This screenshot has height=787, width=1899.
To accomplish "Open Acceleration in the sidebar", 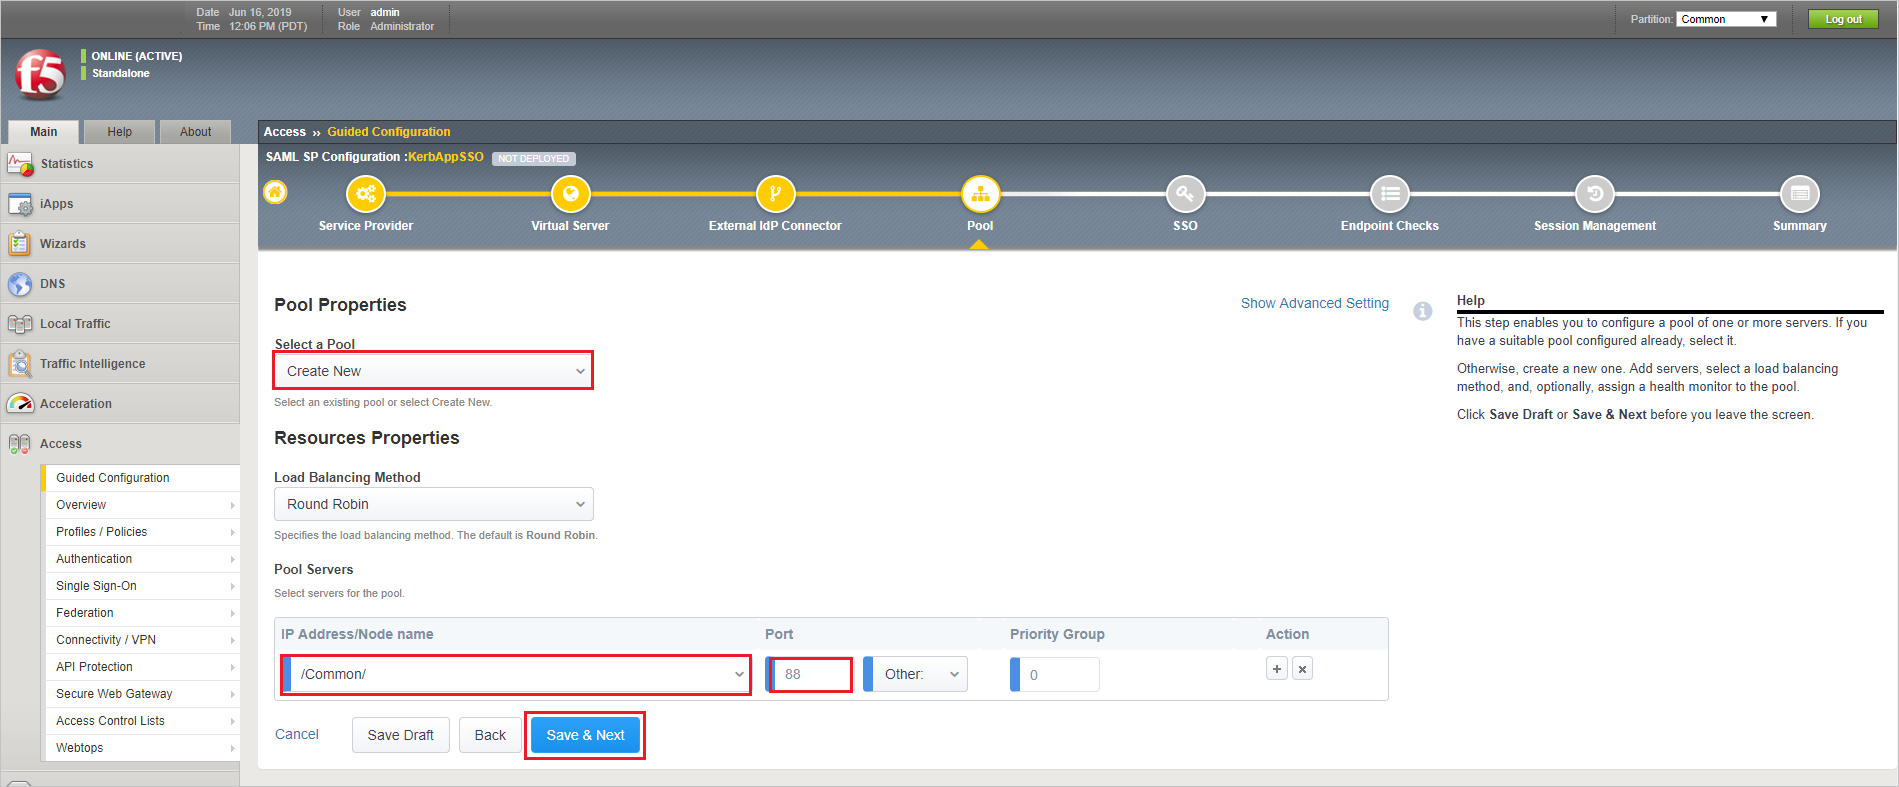I will (x=120, y=404).
